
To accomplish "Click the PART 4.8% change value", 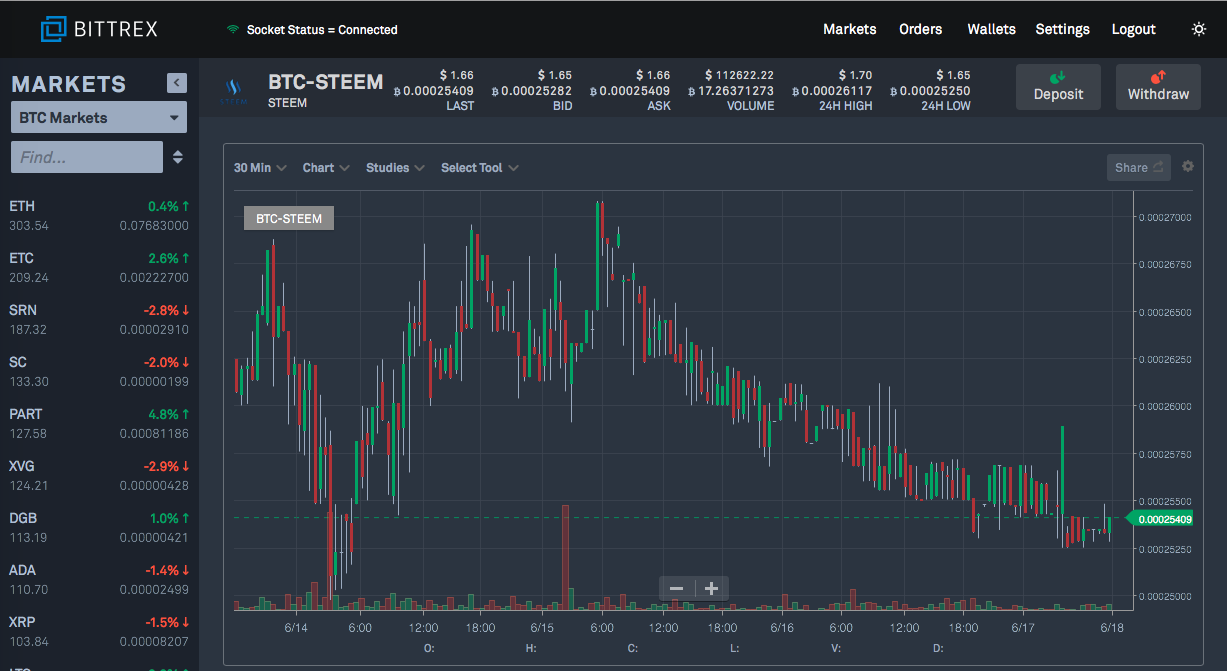I will (x=168, y=414).
